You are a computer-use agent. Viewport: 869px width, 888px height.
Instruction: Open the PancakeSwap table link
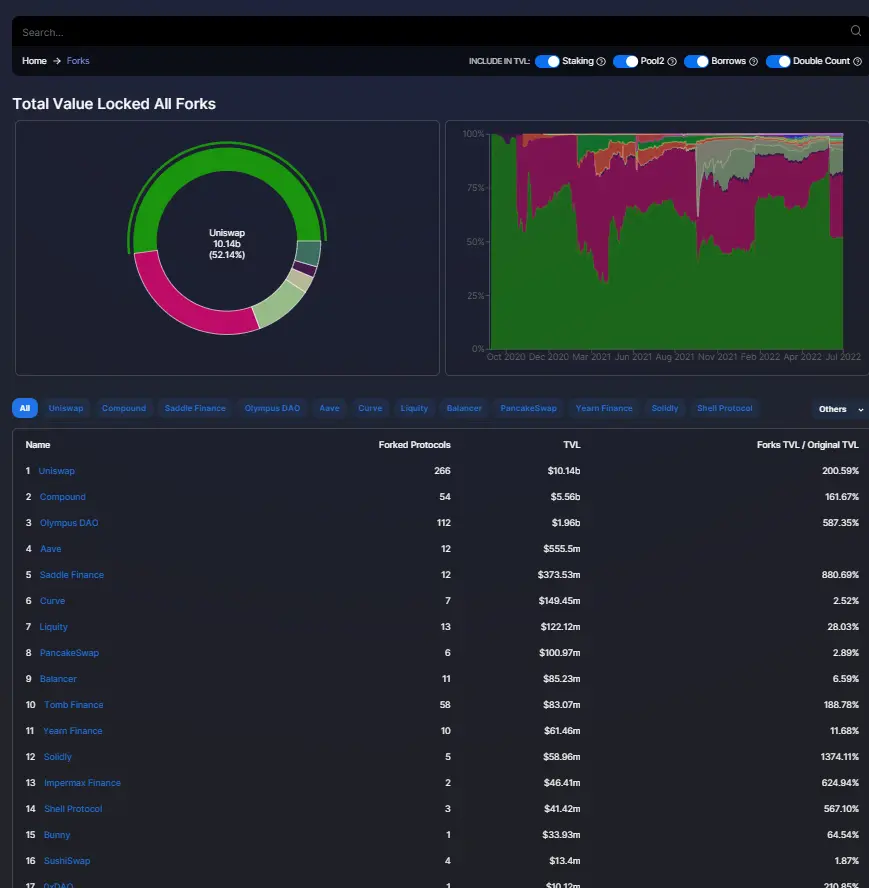click(69, 653)
